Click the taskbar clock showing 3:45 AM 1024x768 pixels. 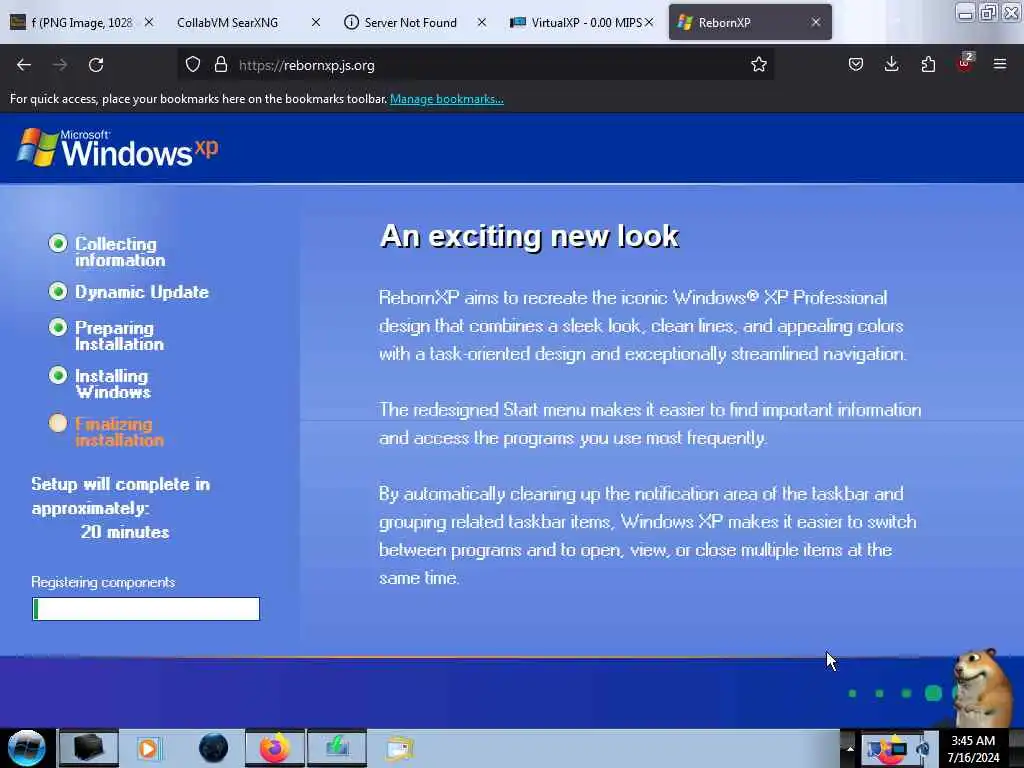pos(973,749)
